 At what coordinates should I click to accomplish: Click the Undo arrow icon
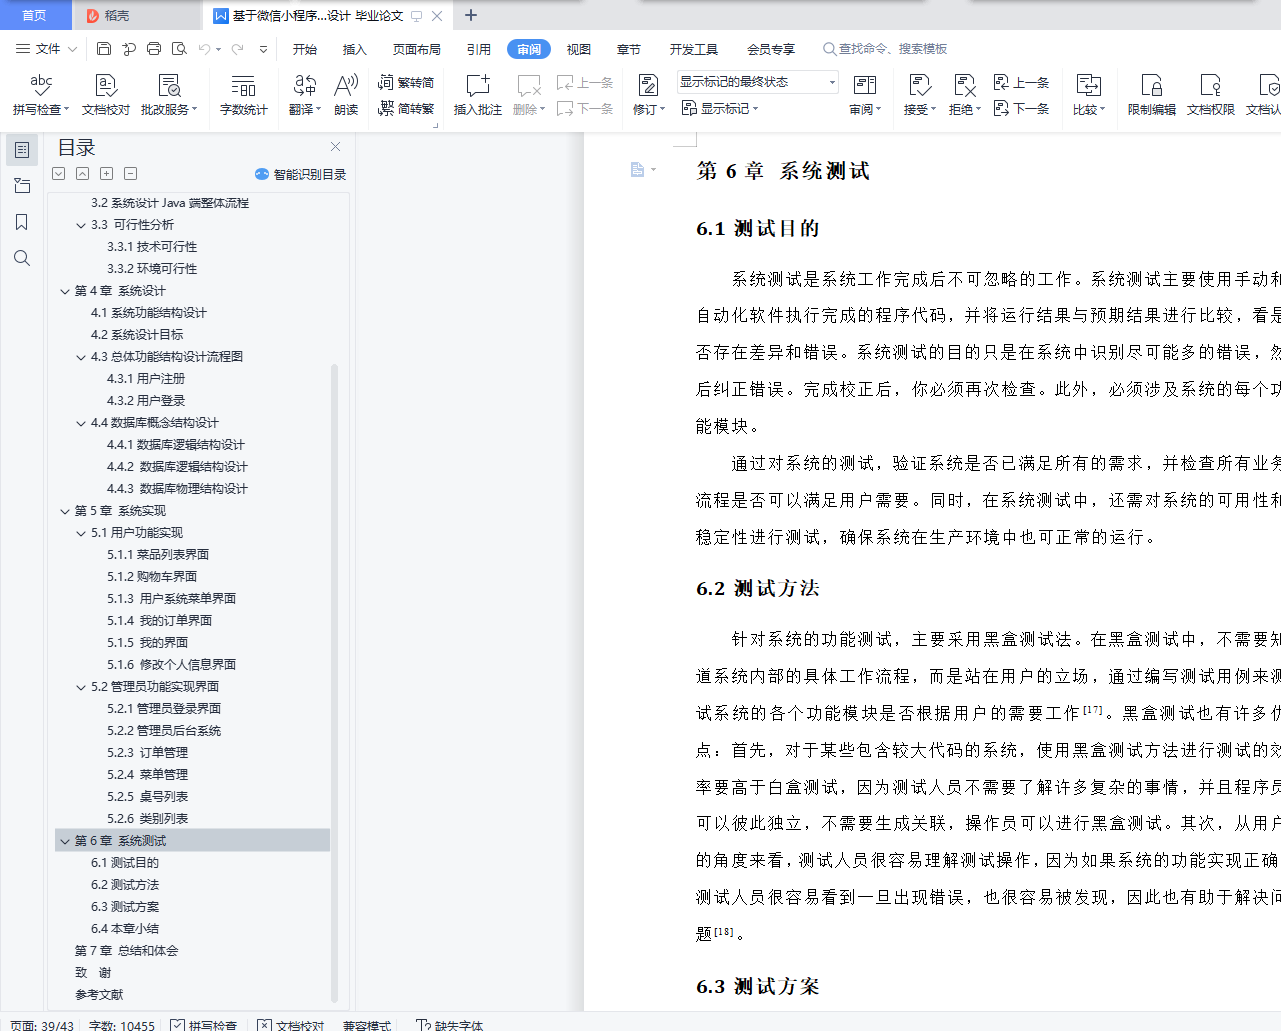pyautogui.click(x=204, y=48)
